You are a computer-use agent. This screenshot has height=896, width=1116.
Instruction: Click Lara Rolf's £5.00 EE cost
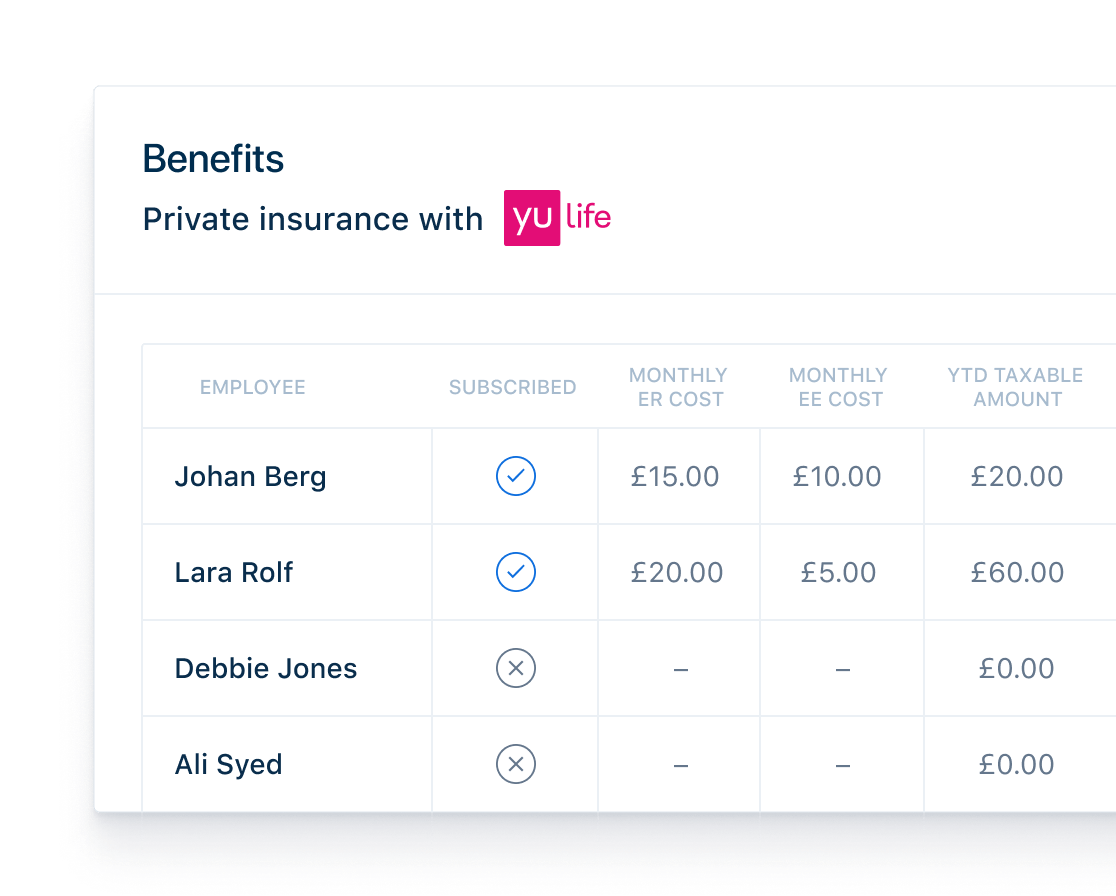coord(838,572)
